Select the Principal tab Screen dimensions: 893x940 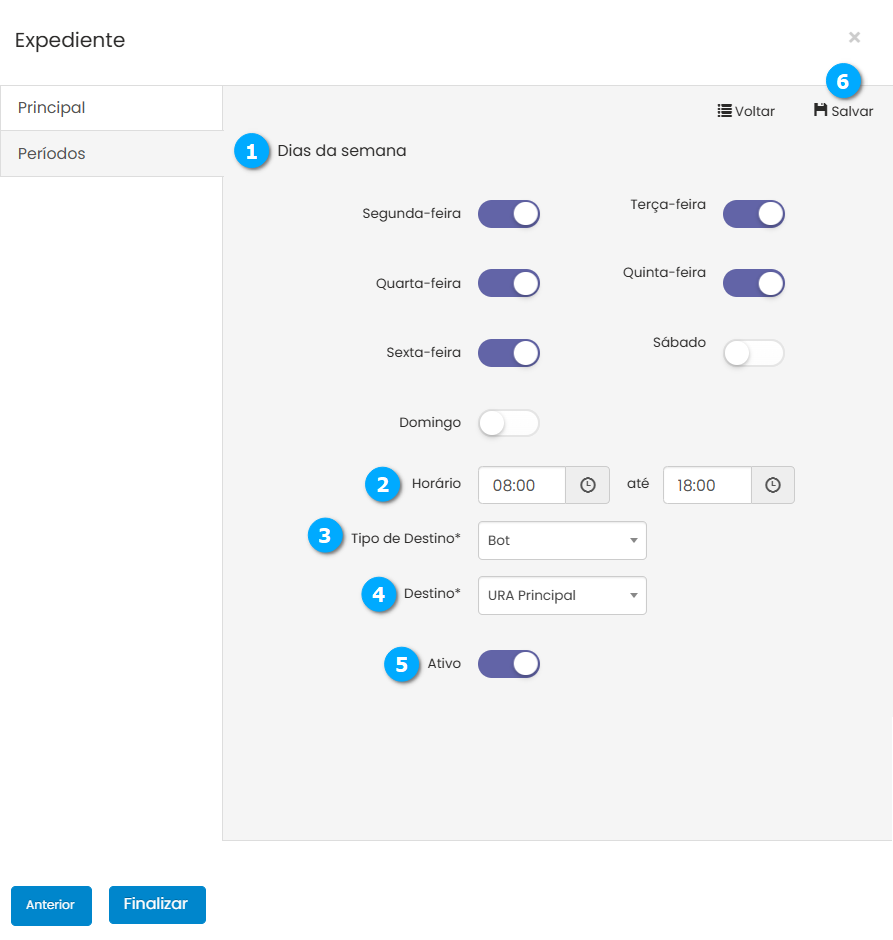pyautogui.click(x=111, y=108)
